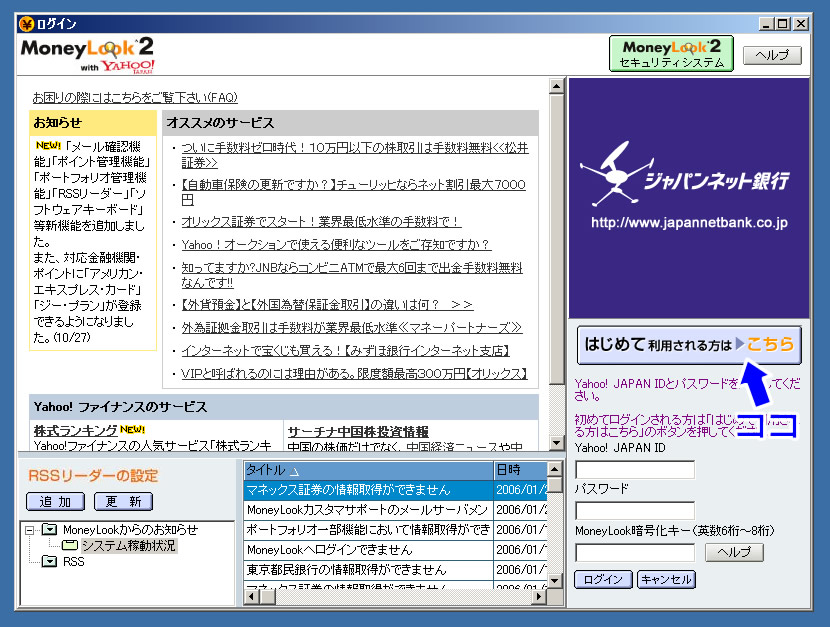
Task: Open the VIP オリックス 300万円 link
Action: pyautogui.click(x=355, y=374)
